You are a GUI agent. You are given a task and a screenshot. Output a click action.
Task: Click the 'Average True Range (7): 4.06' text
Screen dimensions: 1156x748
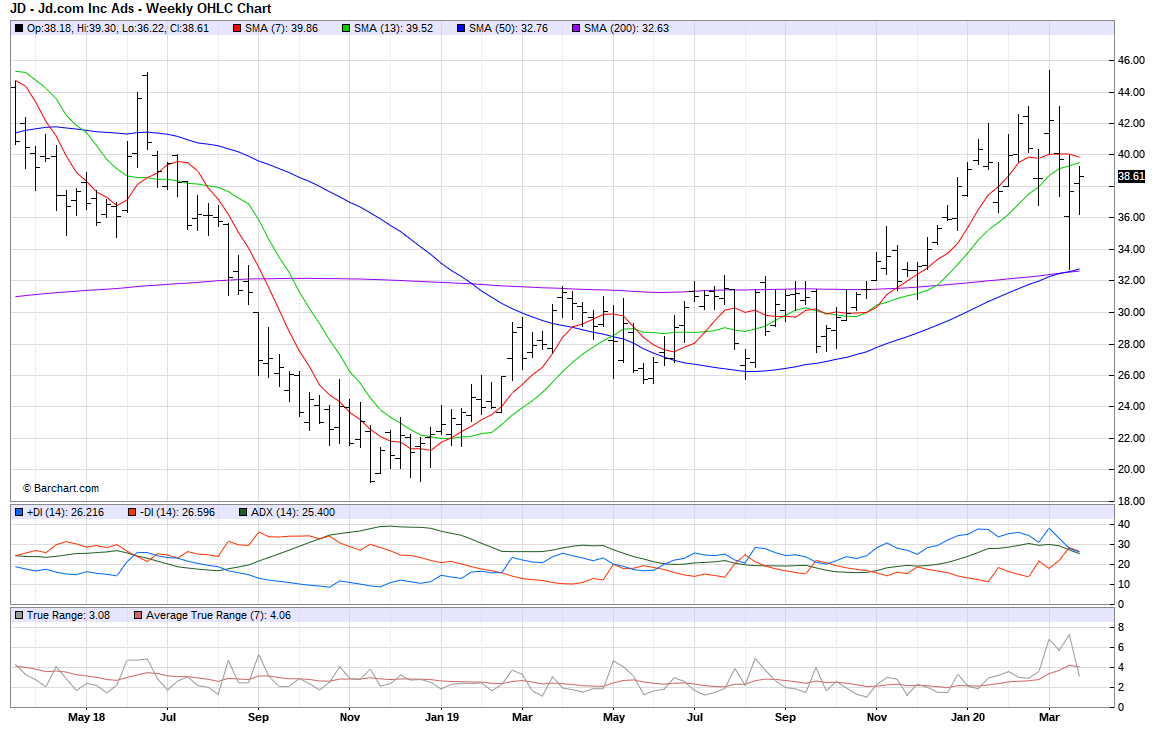coord(218,615)
